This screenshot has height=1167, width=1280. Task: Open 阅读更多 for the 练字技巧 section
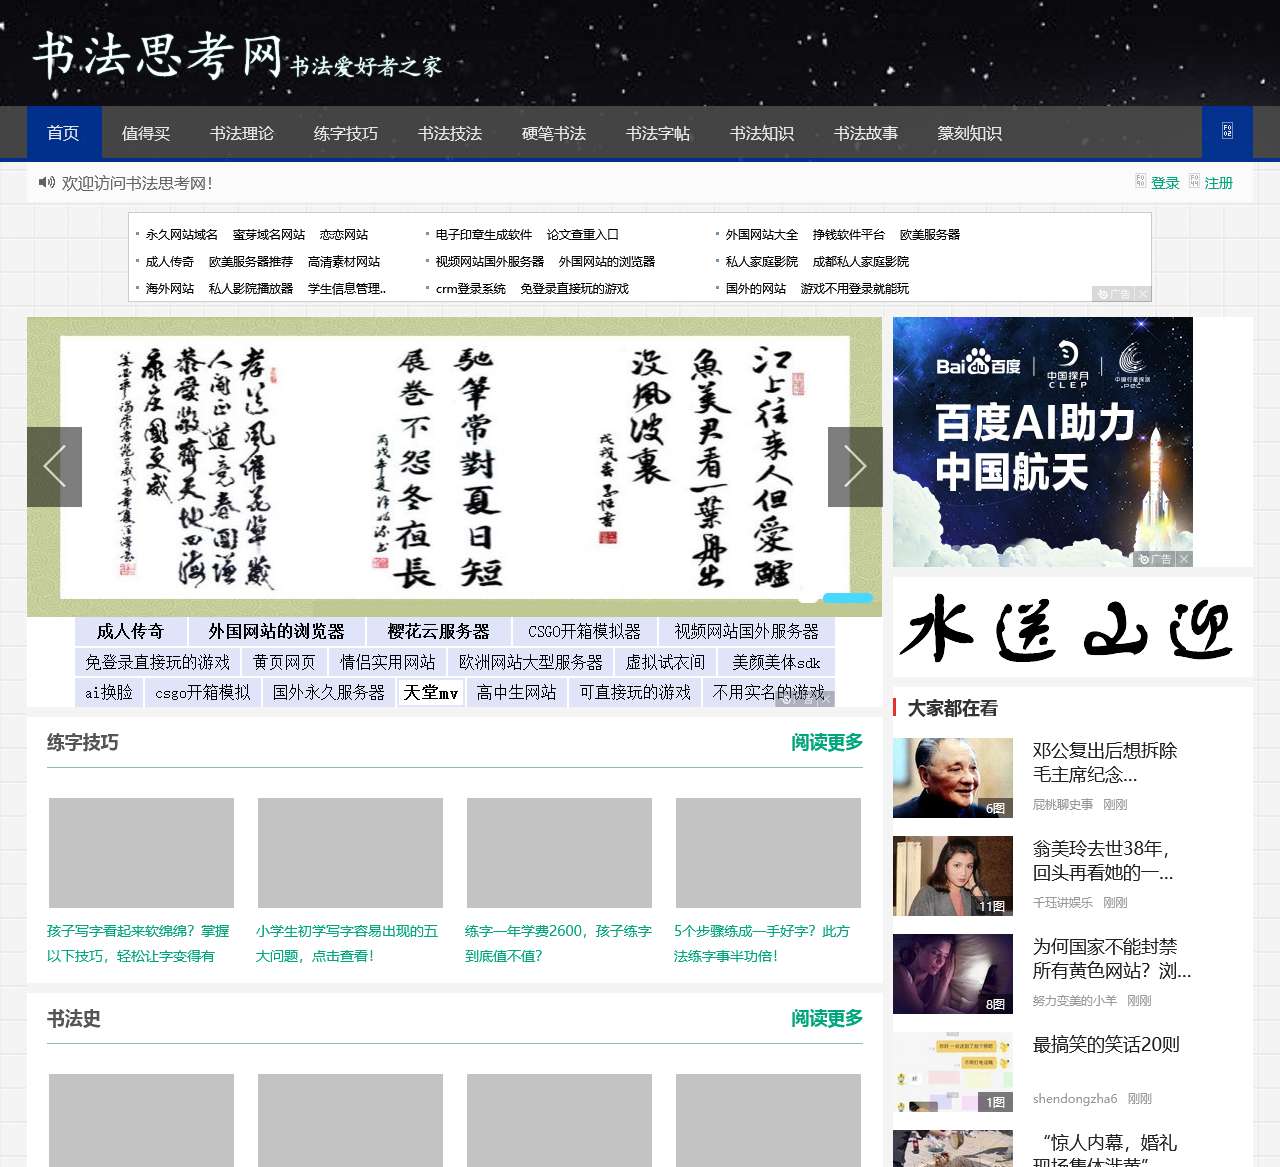tap(824, 742)
